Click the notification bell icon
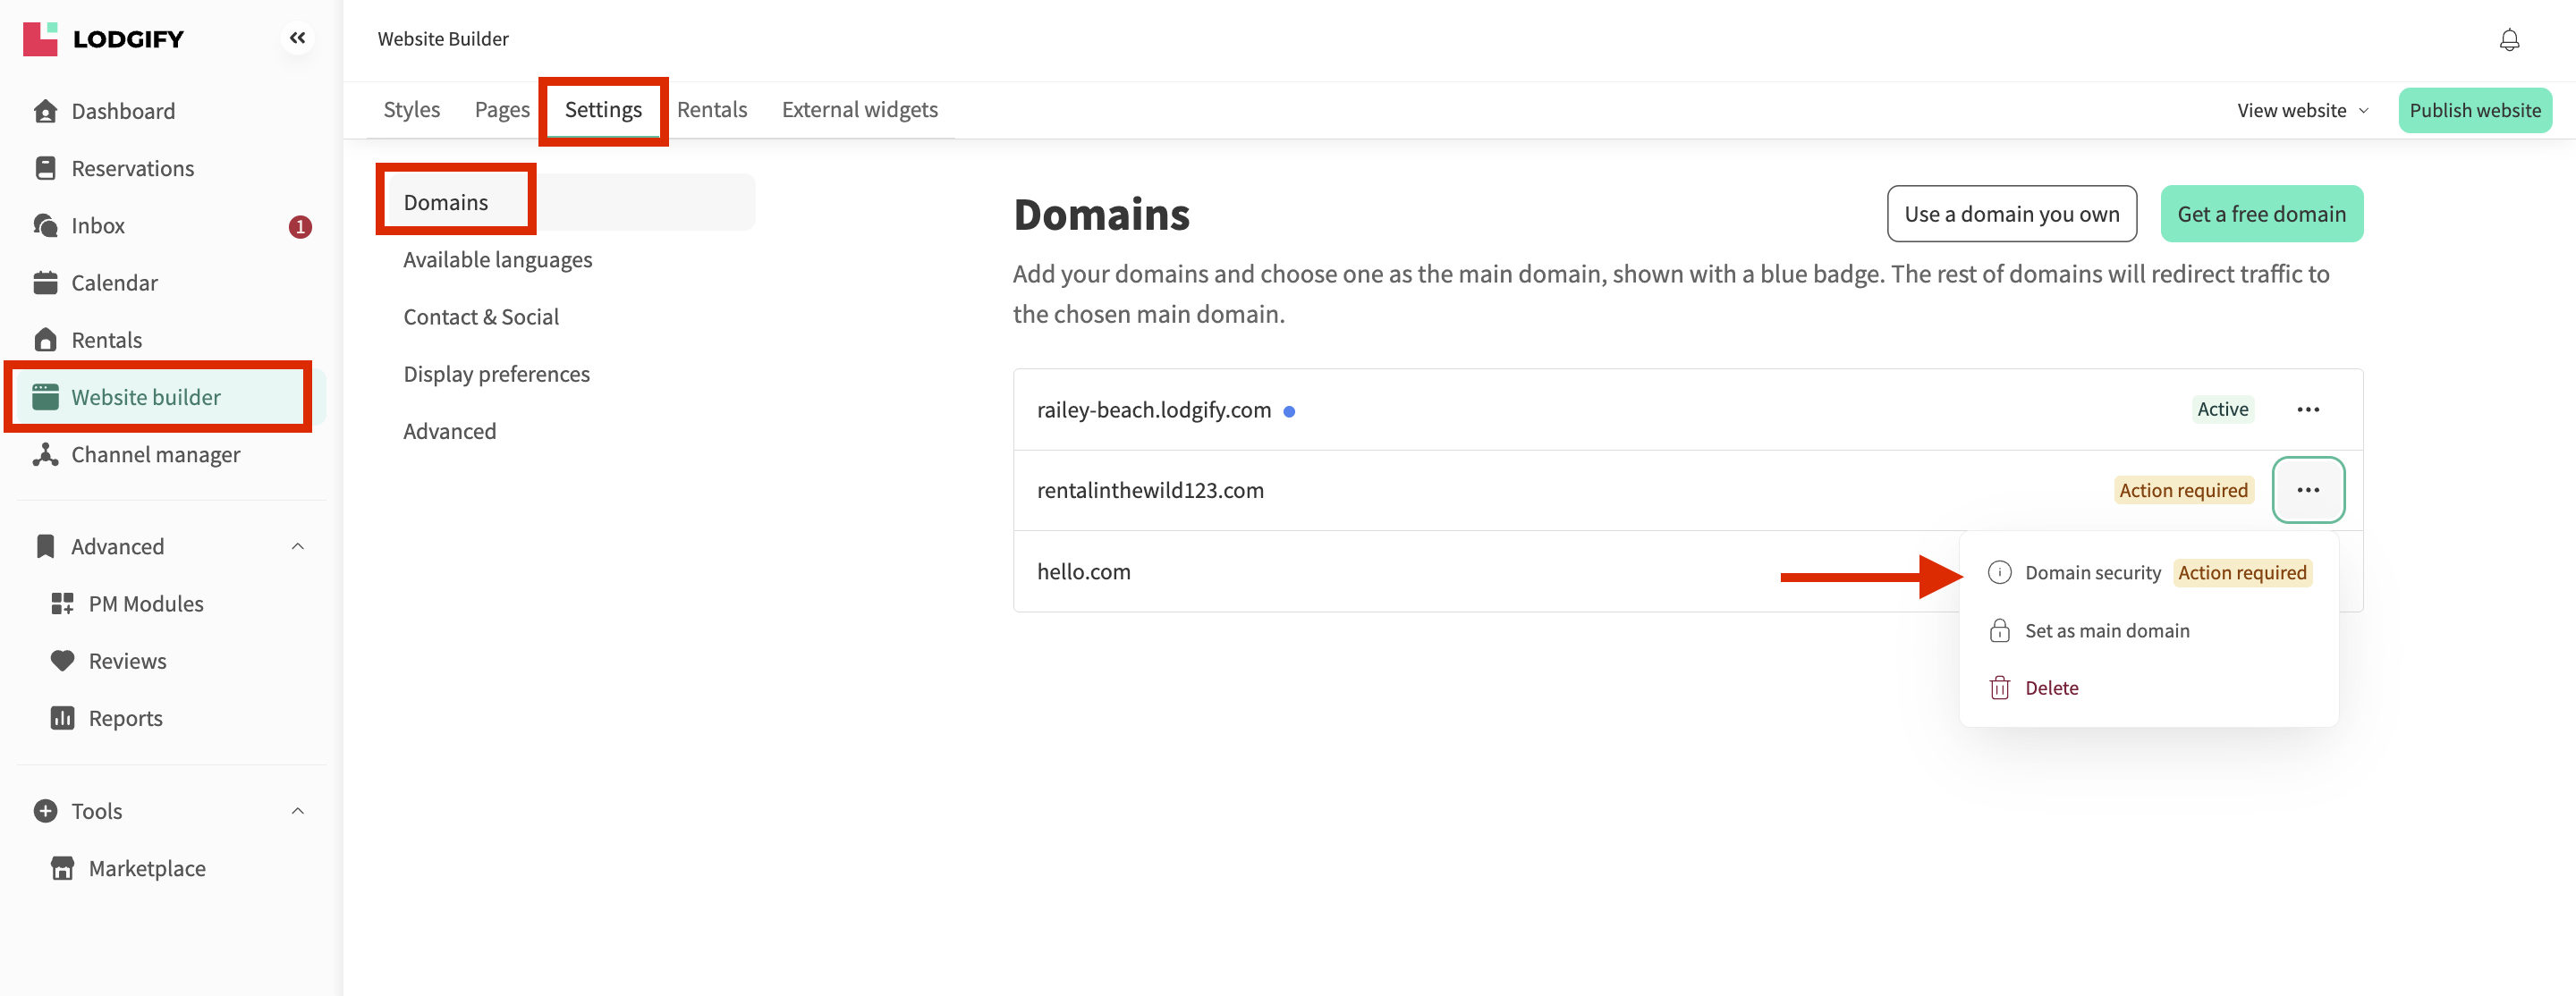Image resolution: width=2576 pixels, height=996 pixels. [2508, 40]
